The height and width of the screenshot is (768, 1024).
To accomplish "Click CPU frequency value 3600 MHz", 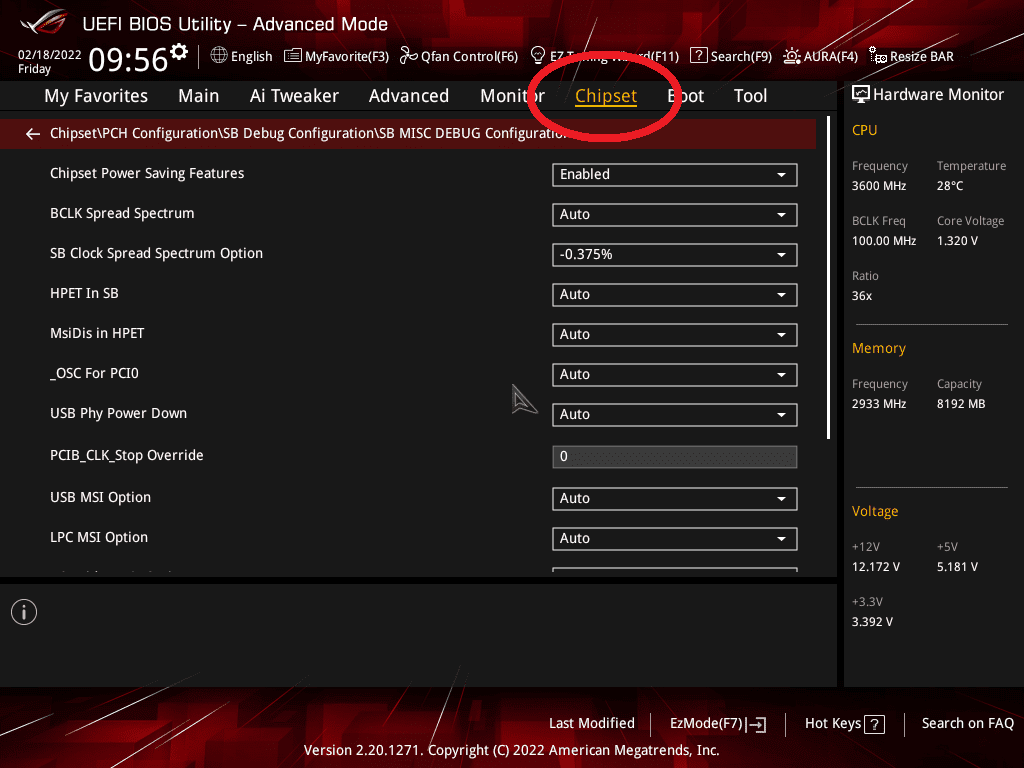I will click(879, 186).
